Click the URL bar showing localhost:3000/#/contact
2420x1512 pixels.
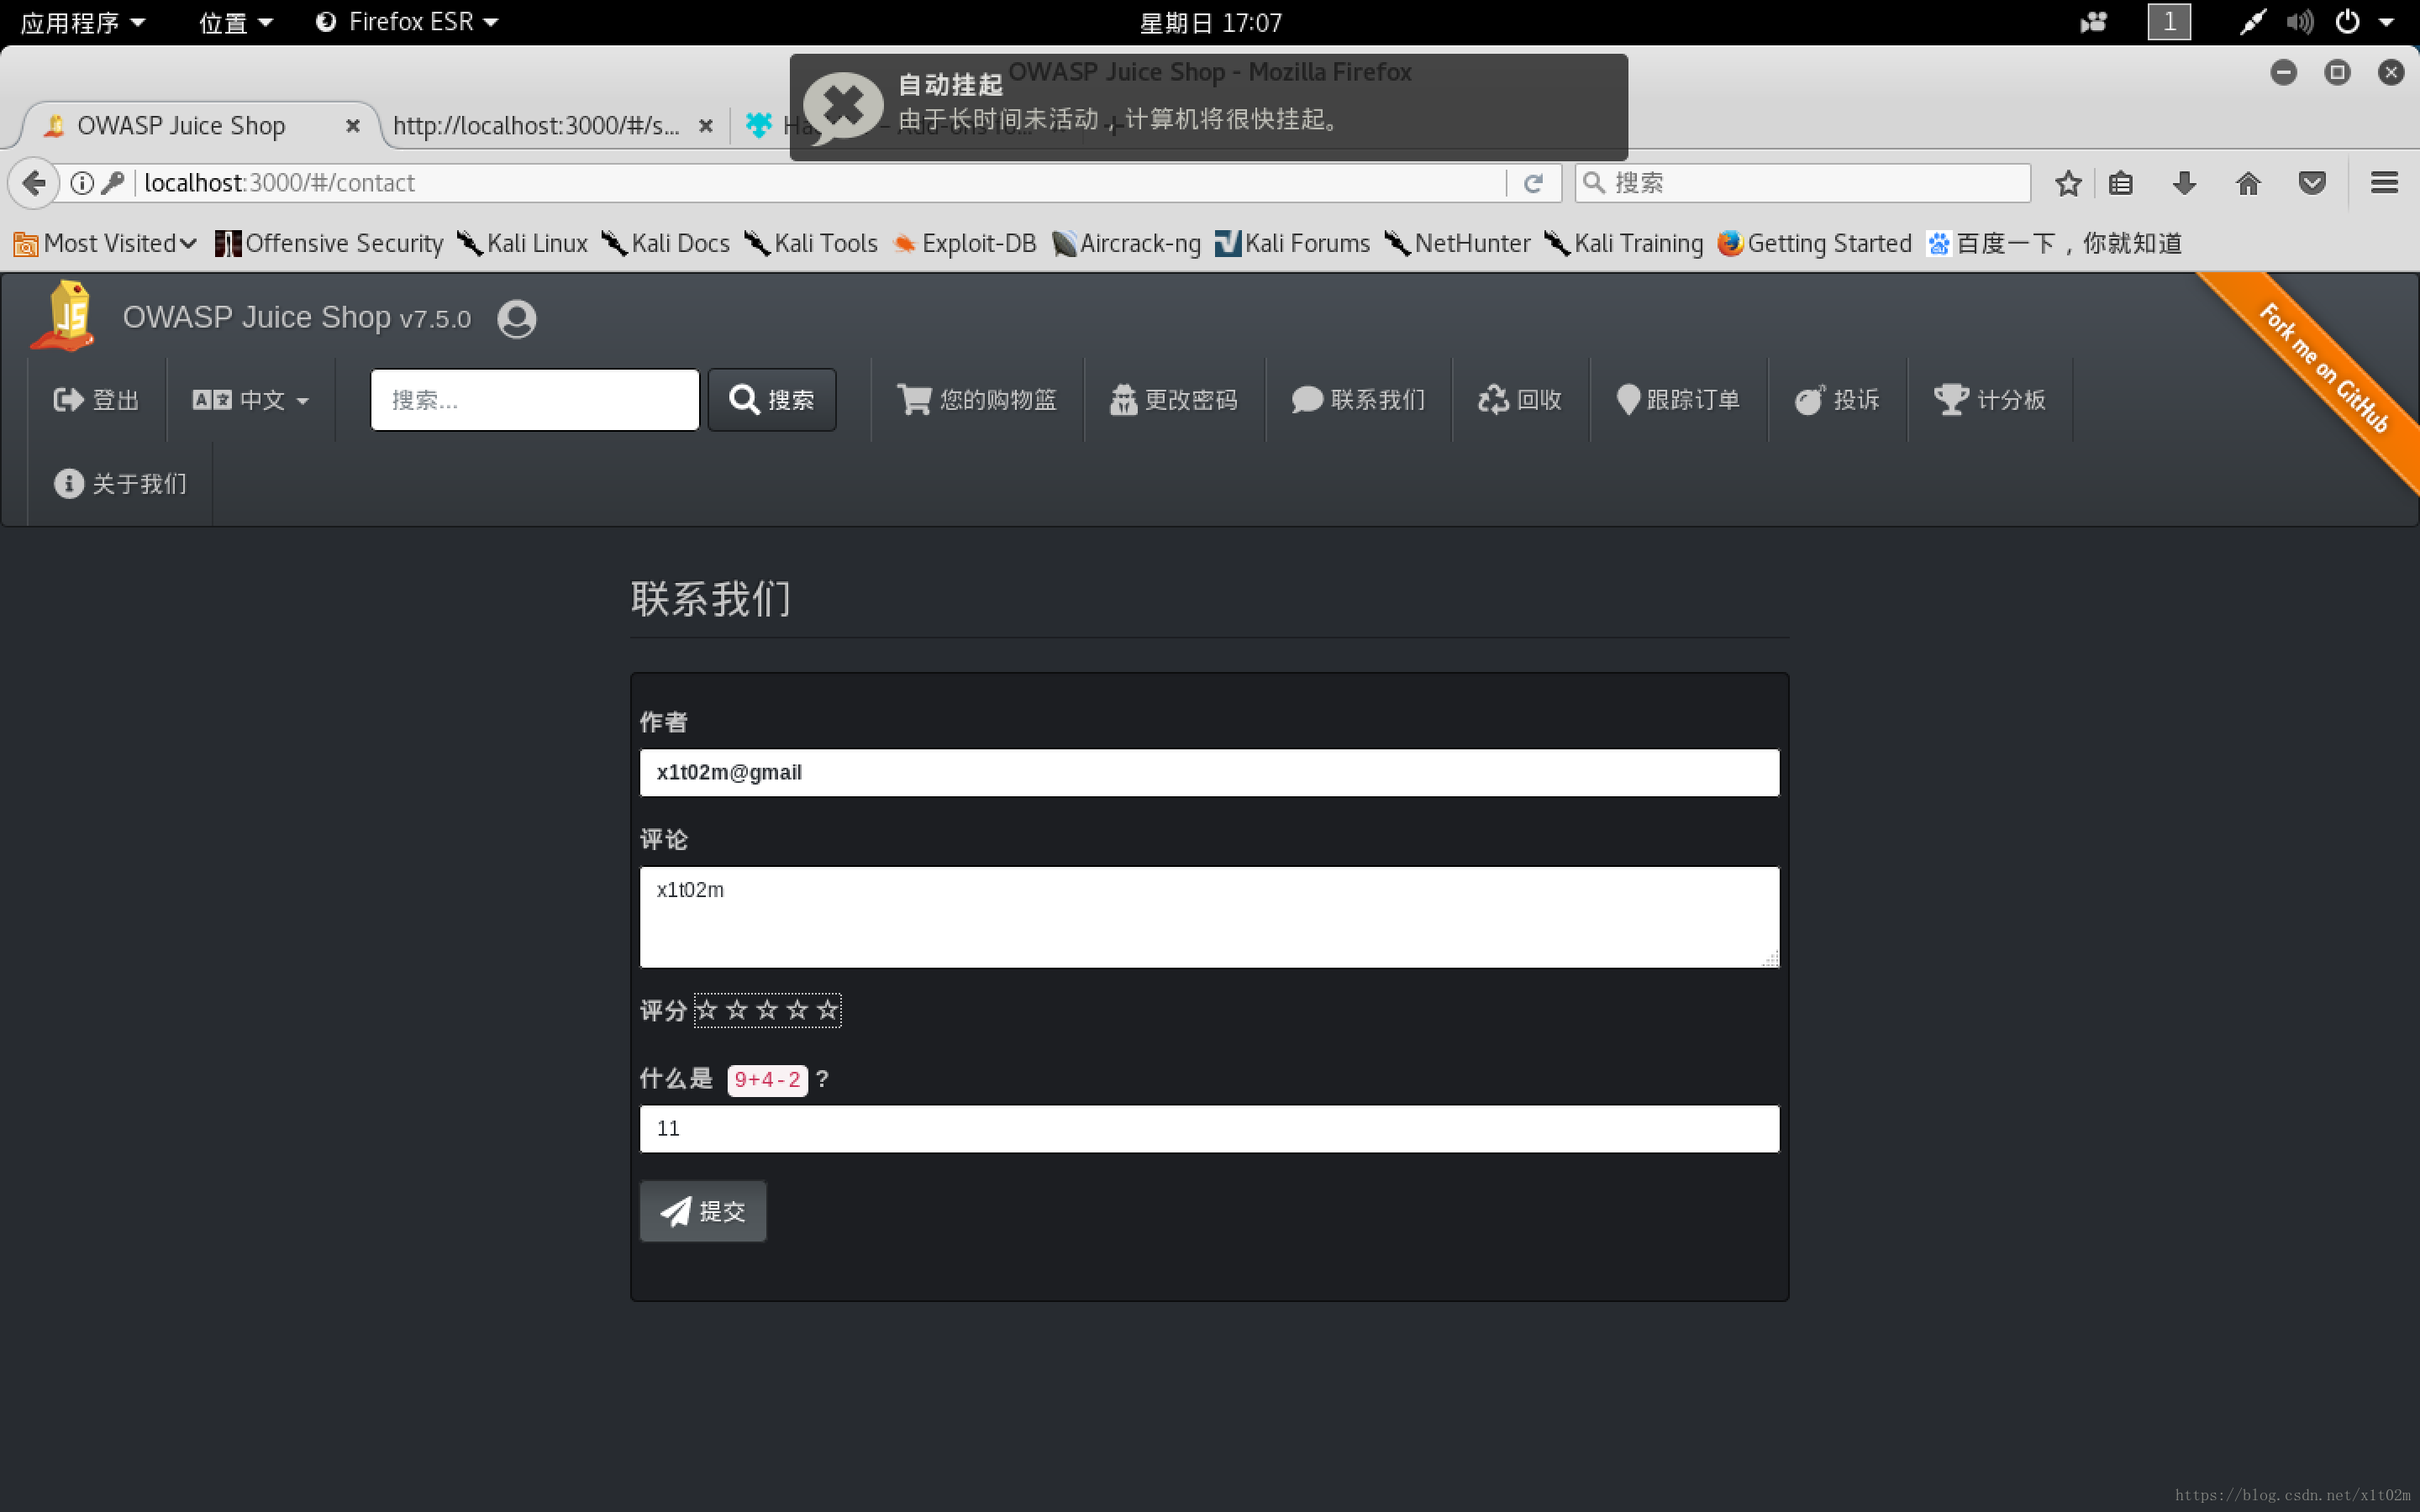tap(820, 183)
